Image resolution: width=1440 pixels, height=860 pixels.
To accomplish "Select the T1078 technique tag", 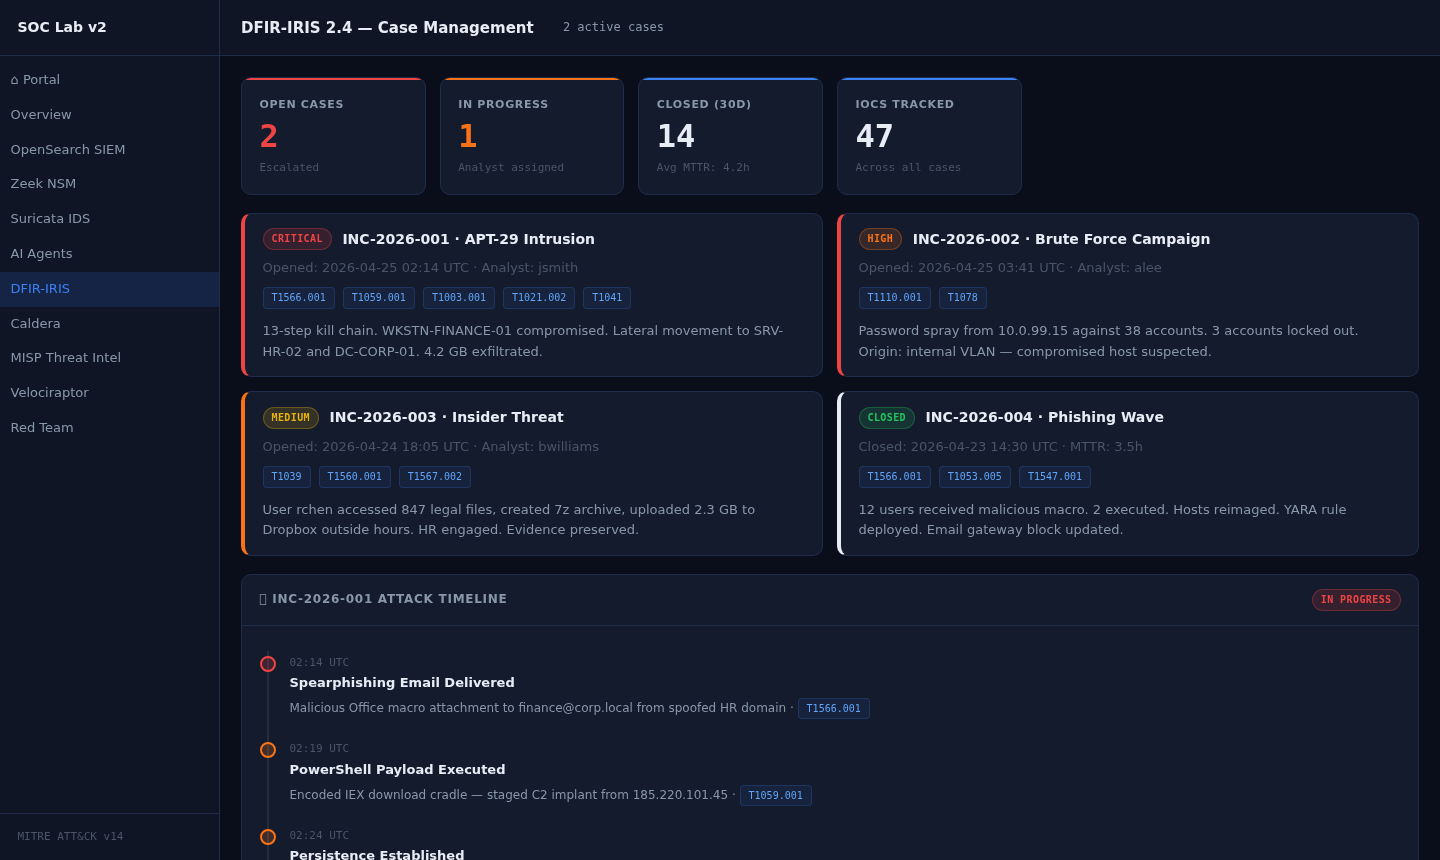I will point(963,298).
